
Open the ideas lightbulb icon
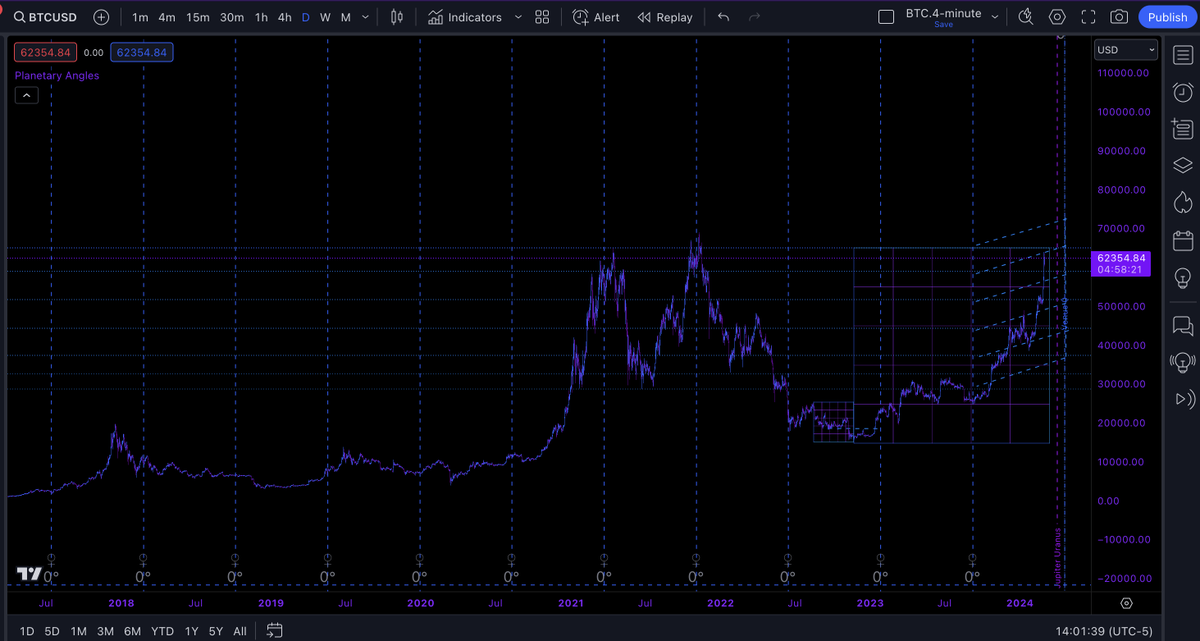tap(1183, 277)
